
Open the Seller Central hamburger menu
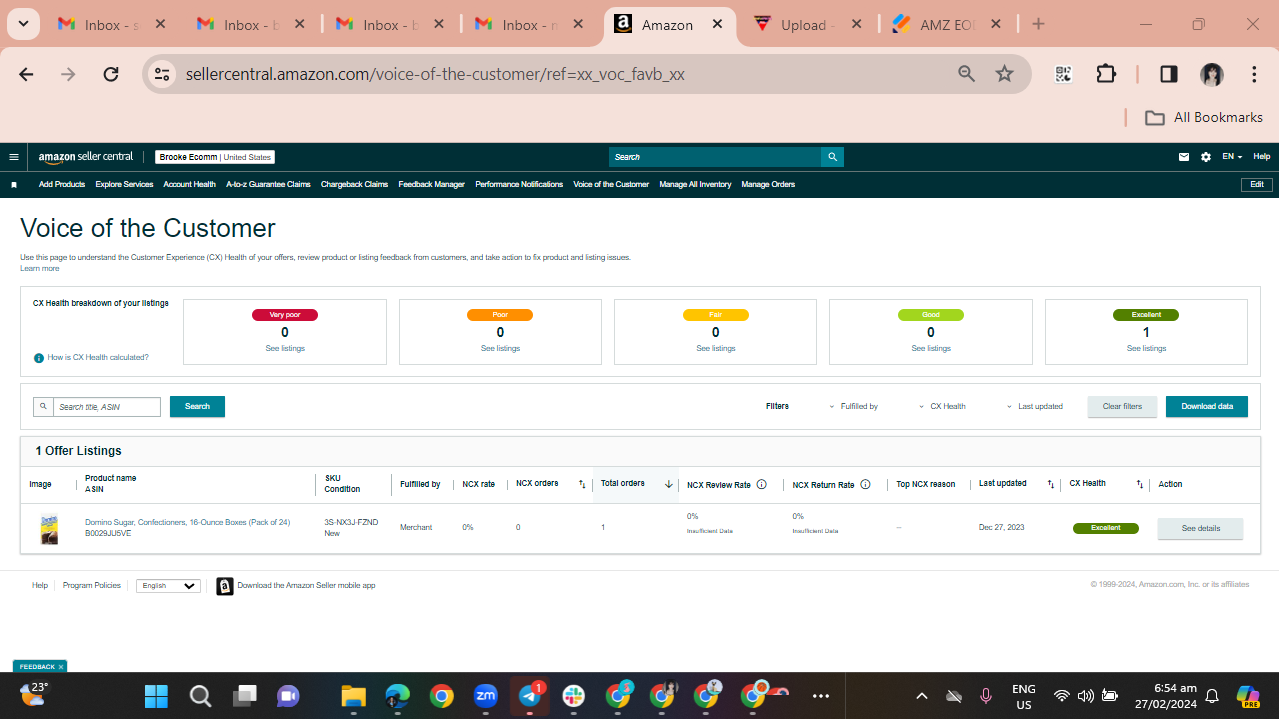14,157
